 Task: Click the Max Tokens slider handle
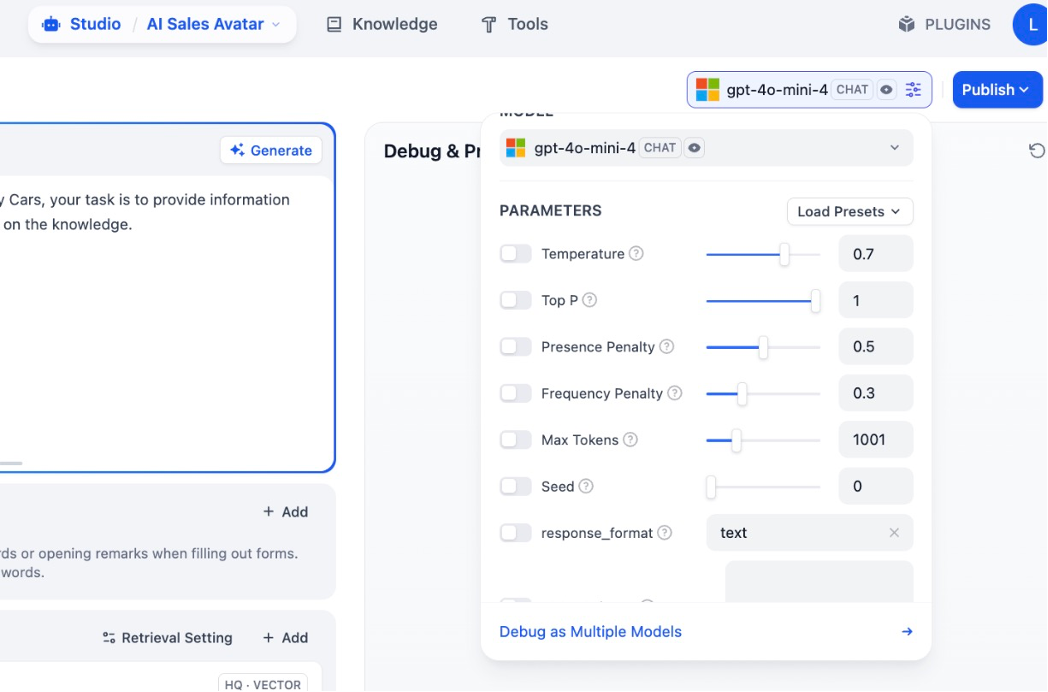click(x=736, y=440)
